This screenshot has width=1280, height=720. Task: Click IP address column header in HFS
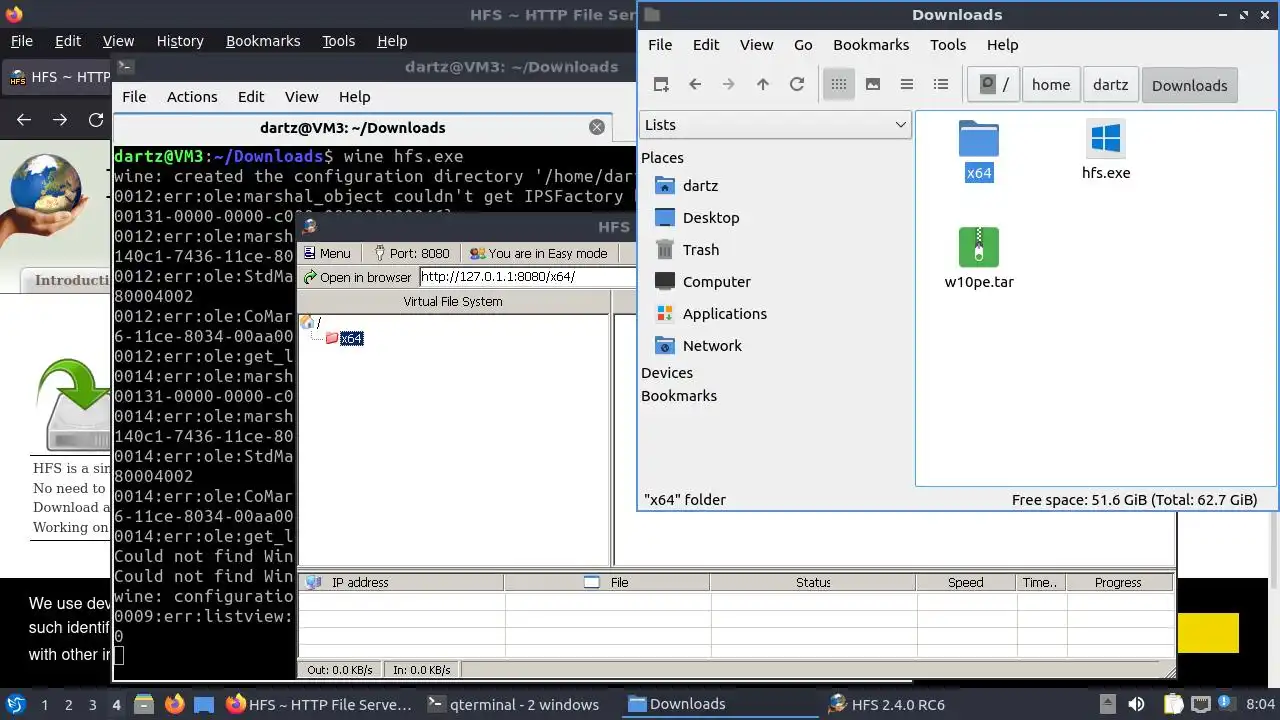[x=401, y=582]
